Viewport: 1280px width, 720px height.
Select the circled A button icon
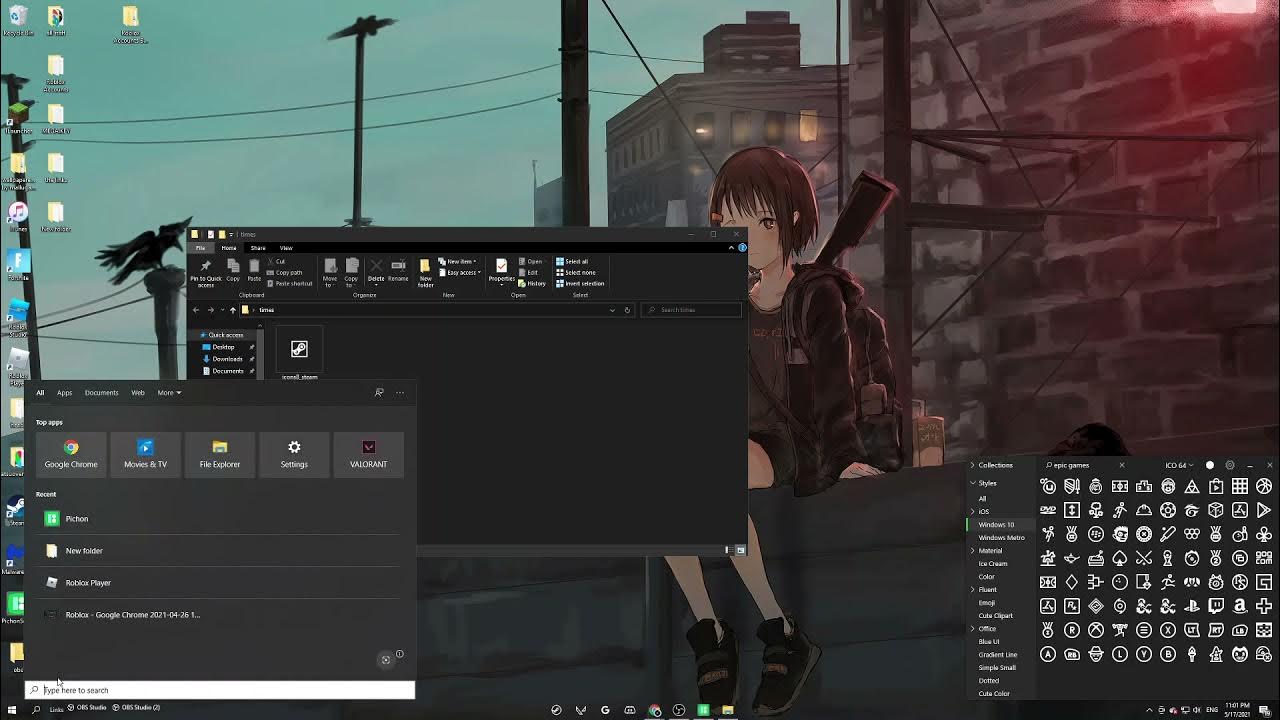coord(1048,654)
